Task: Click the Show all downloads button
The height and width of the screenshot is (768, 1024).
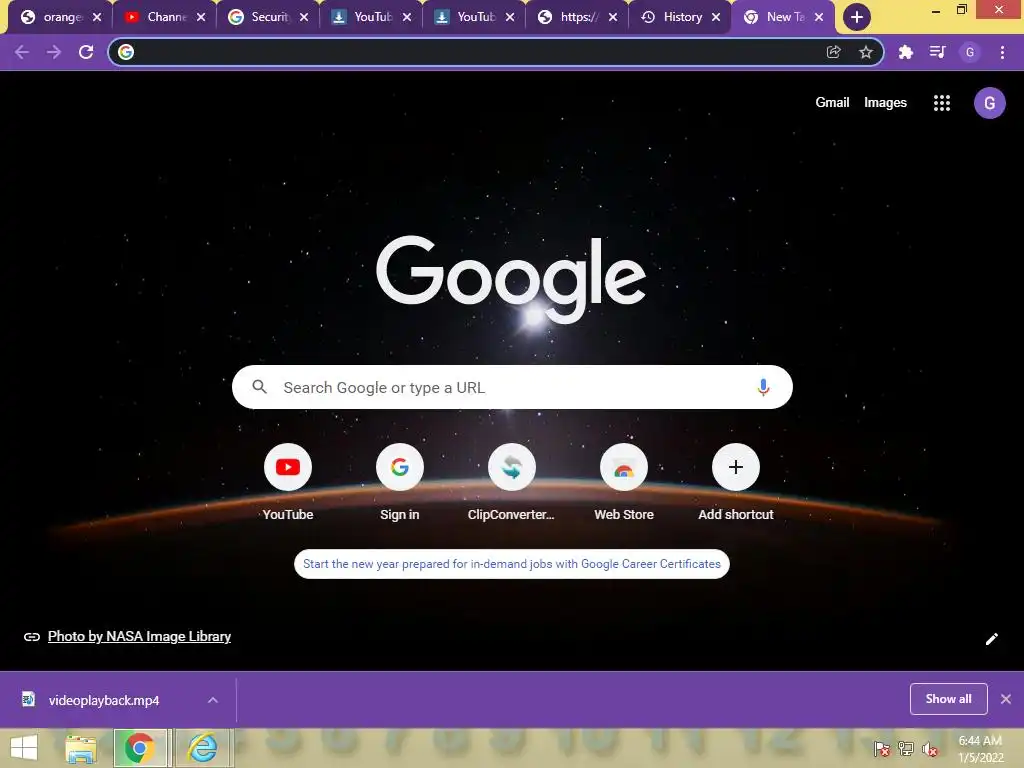Action: pyautogui.click(x=948, y=699)
